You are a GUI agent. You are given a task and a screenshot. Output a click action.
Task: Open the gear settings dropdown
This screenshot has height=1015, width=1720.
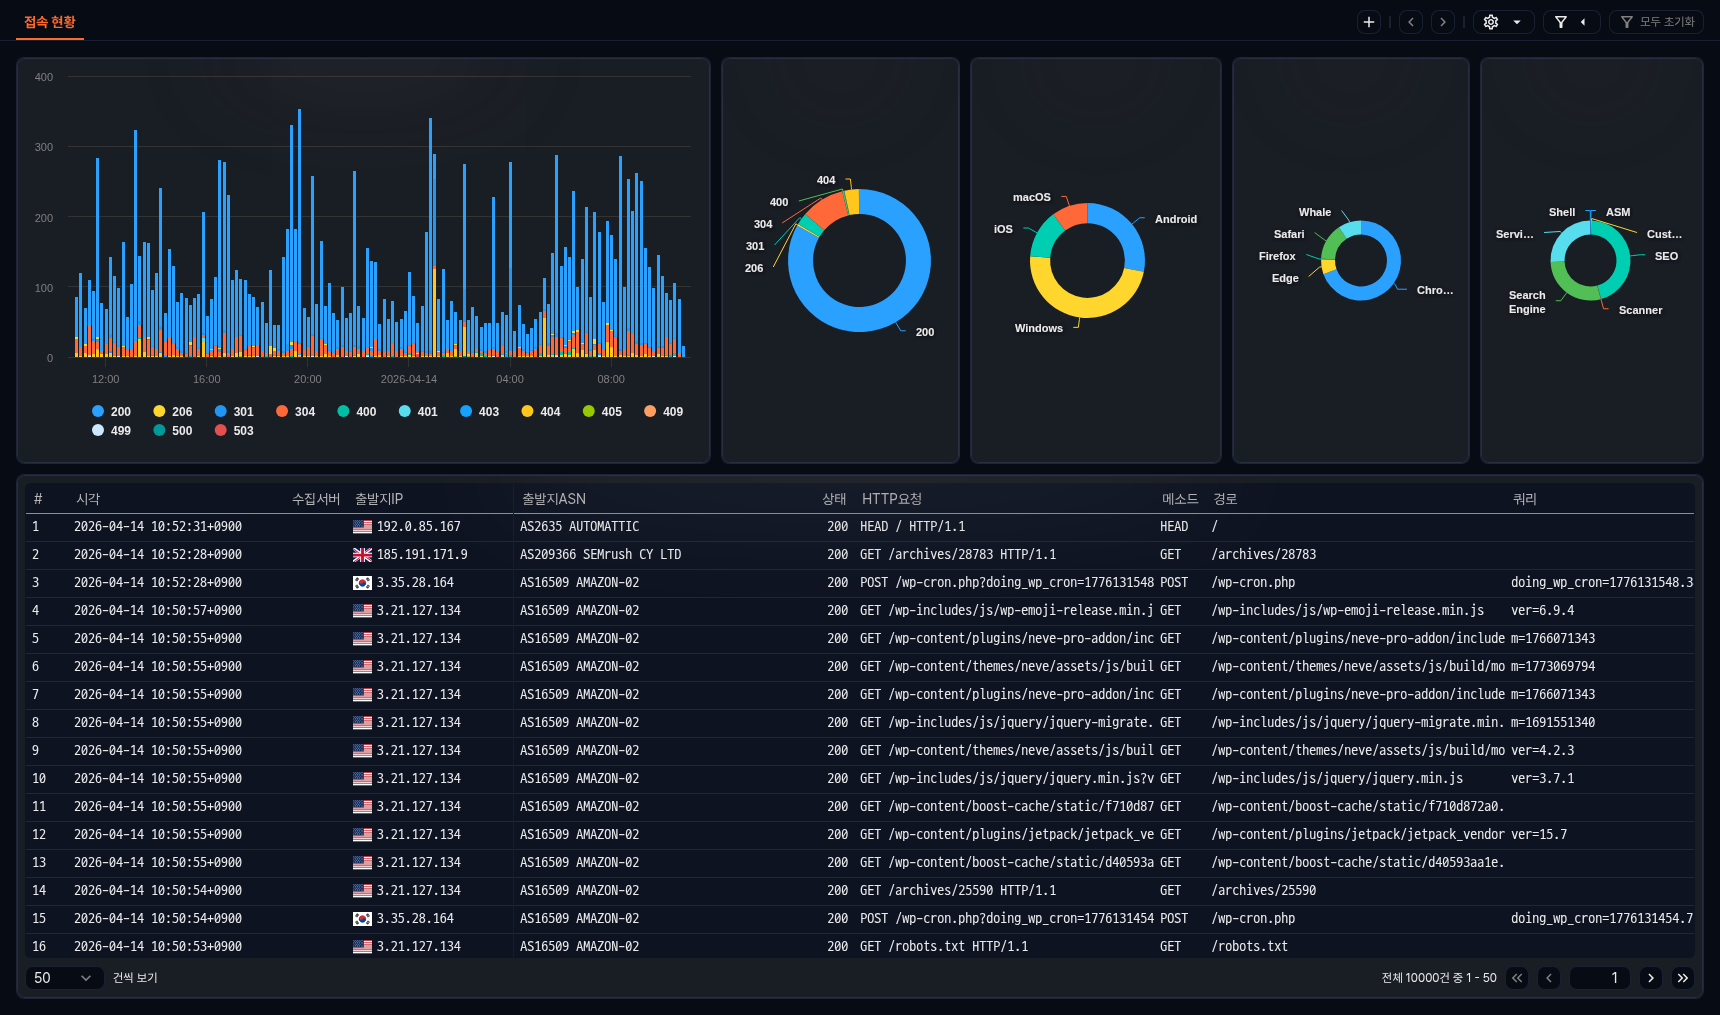click(1503, 22)
